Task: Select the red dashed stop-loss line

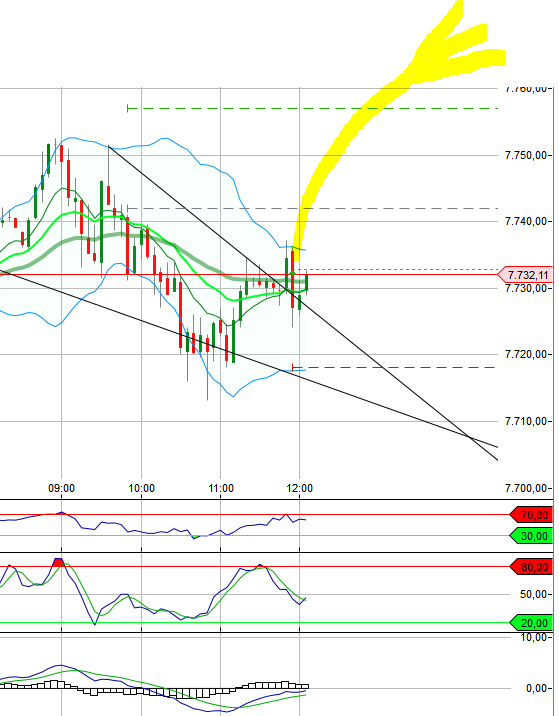Action: coord(394,367)
